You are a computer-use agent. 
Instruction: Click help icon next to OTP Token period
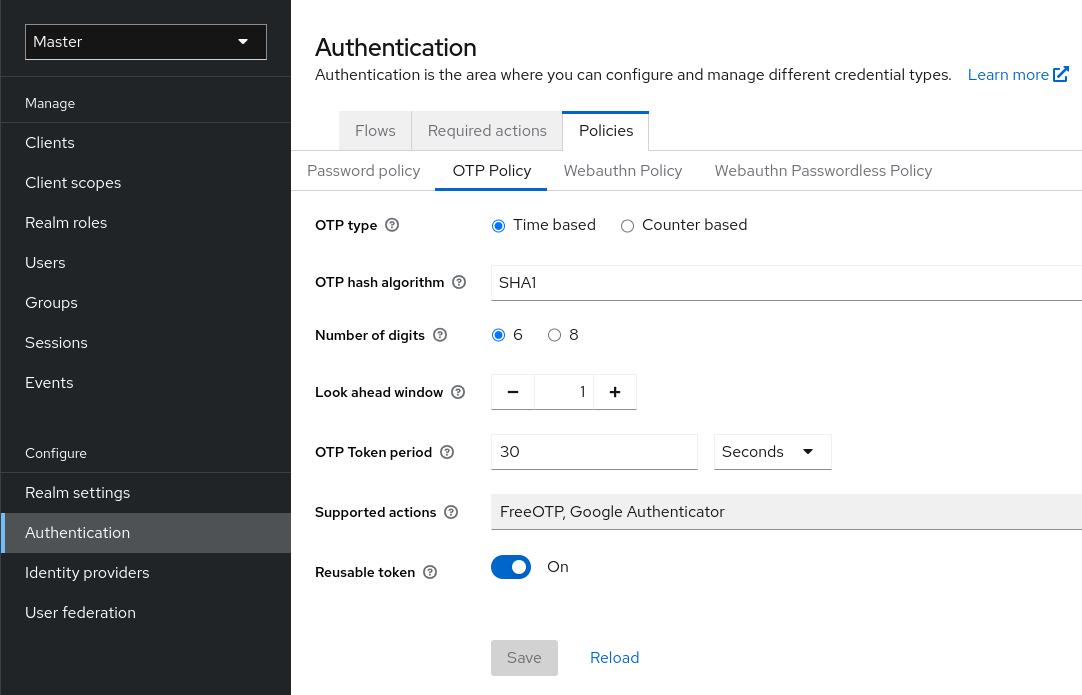coord(447,452)
